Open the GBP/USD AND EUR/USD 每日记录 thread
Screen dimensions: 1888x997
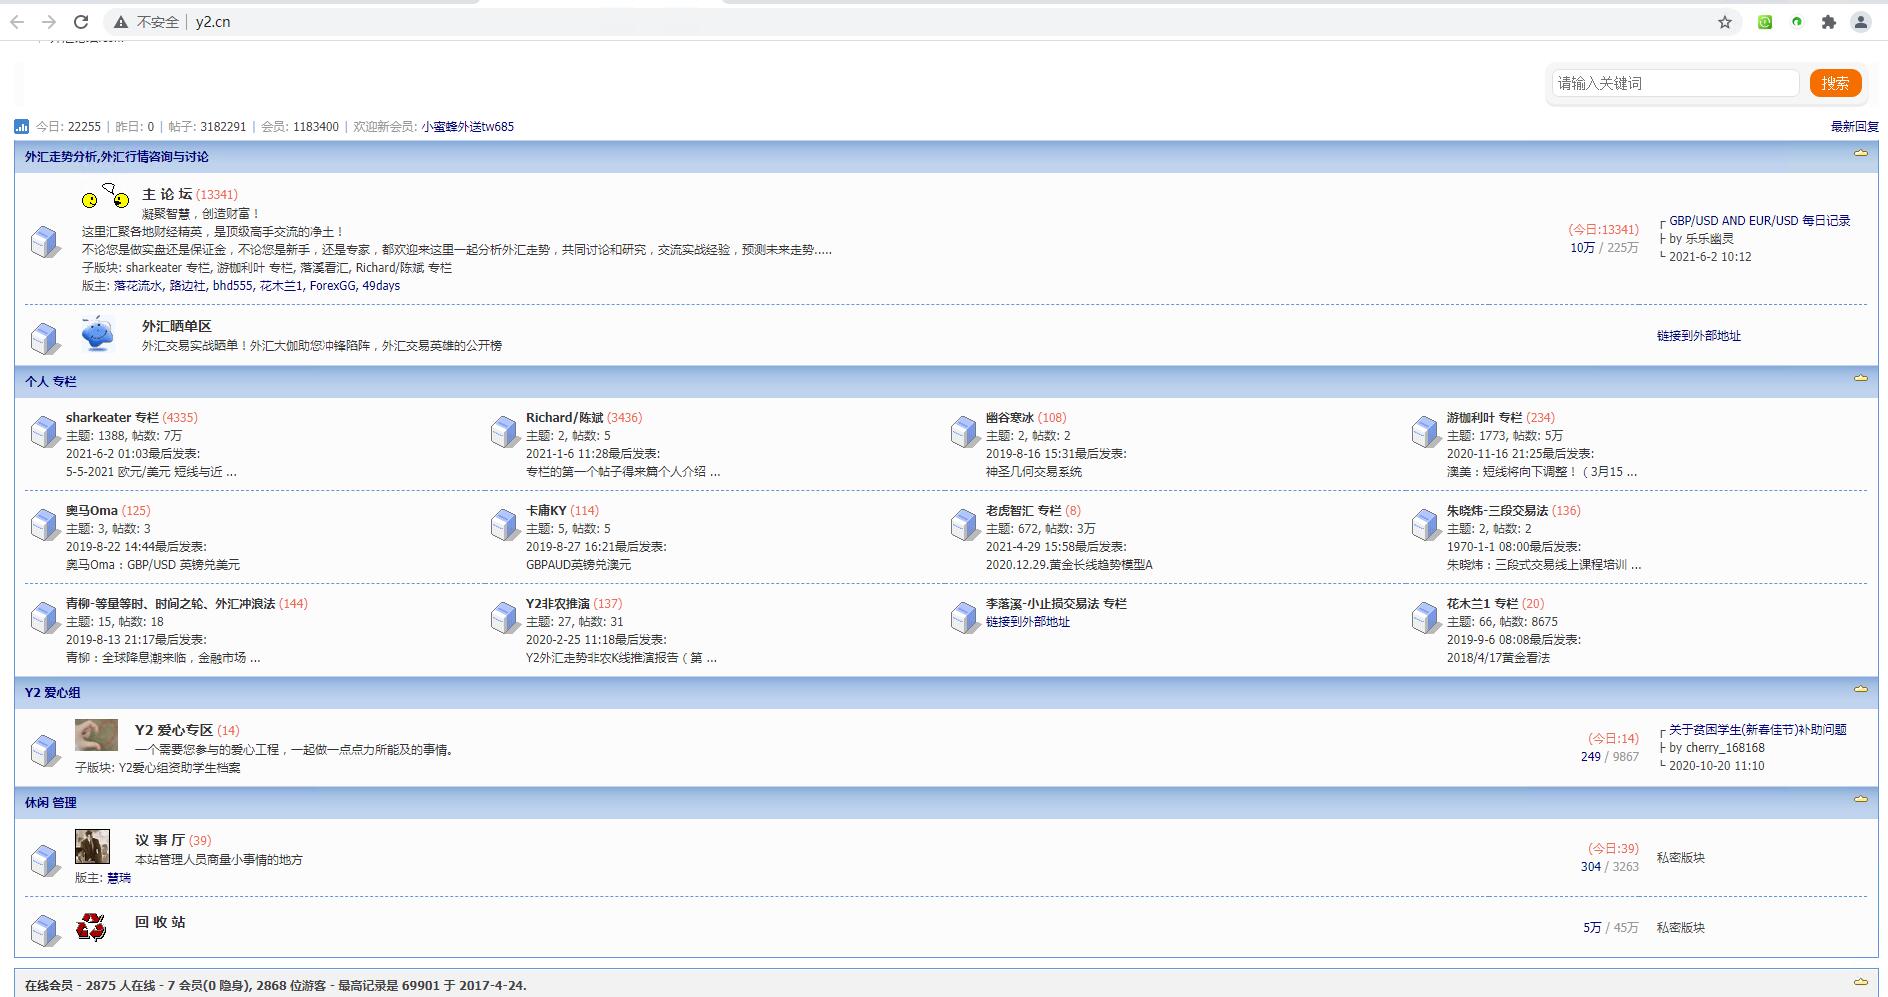click(x=1759, y=220)
